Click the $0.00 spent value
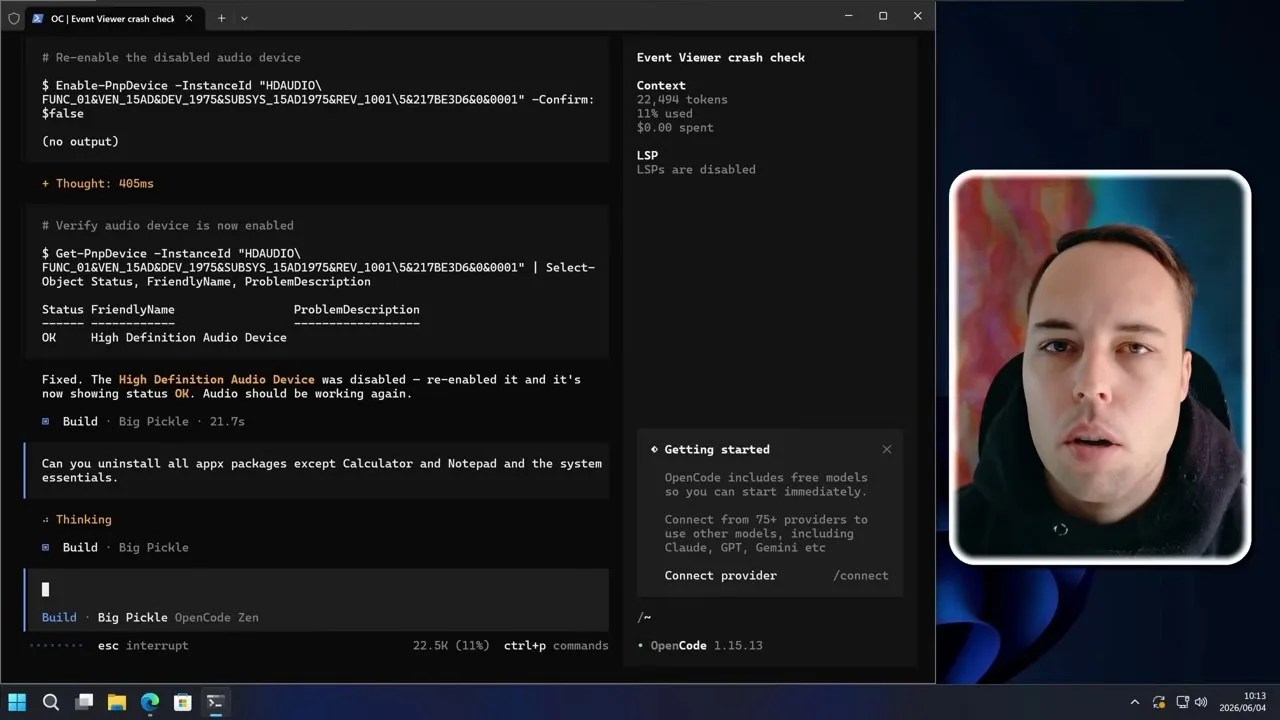This screenshot has height=720, width=1280. [x=675, y=127]
